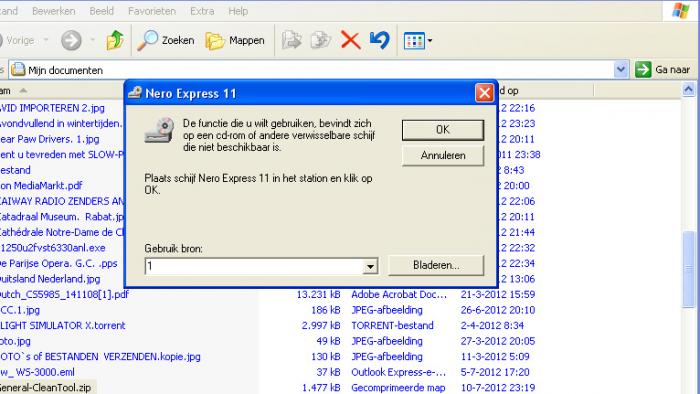Click the Copy To folder icon

[321, 40]
